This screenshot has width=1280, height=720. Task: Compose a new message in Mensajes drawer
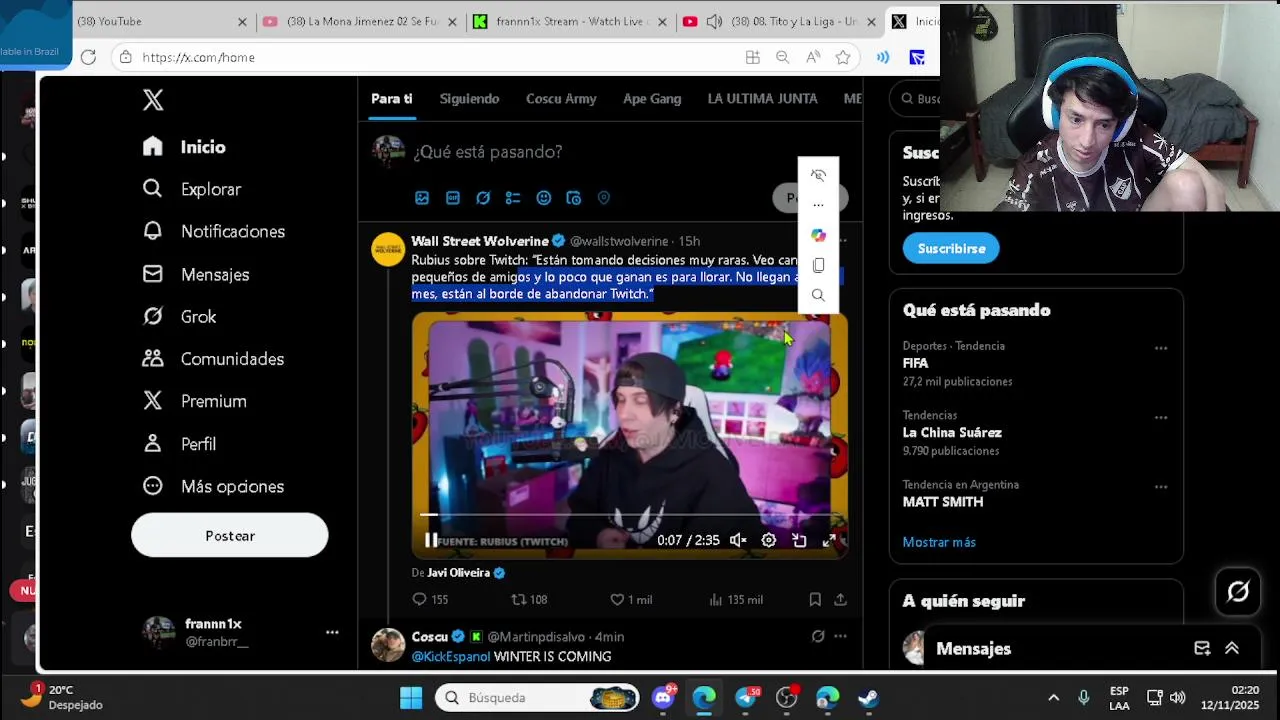pos(1202,648)
